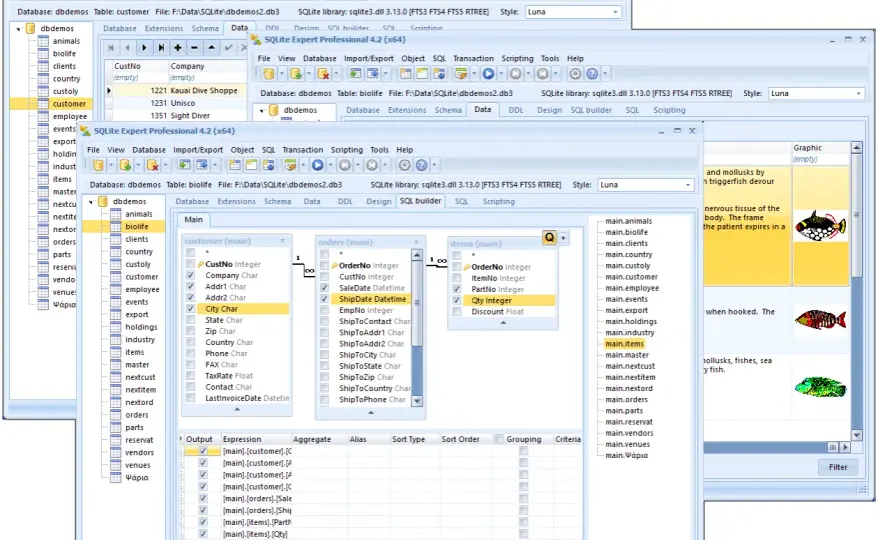This screenshot has height=540, width=880.
Task: Open Import/Export menu in front window
Action: [x=198, y=150]
